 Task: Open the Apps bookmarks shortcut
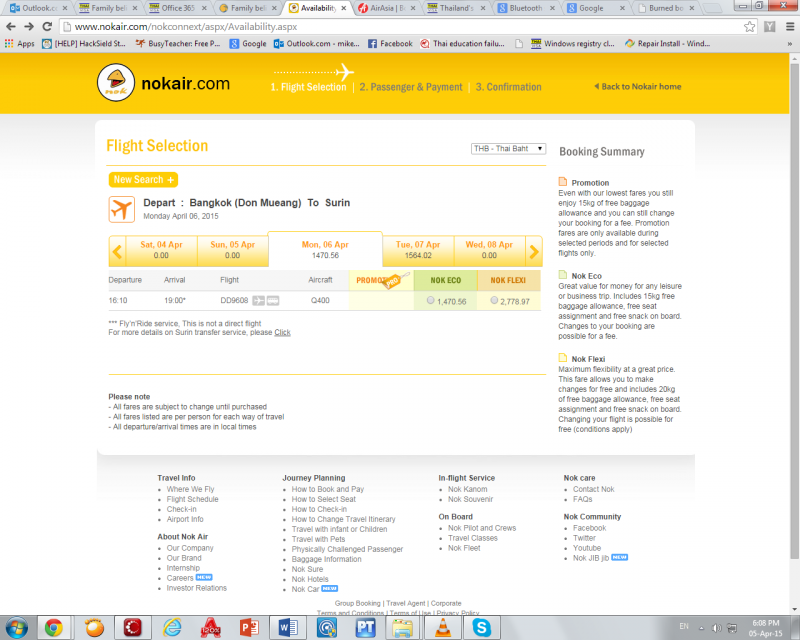(19, 44)
